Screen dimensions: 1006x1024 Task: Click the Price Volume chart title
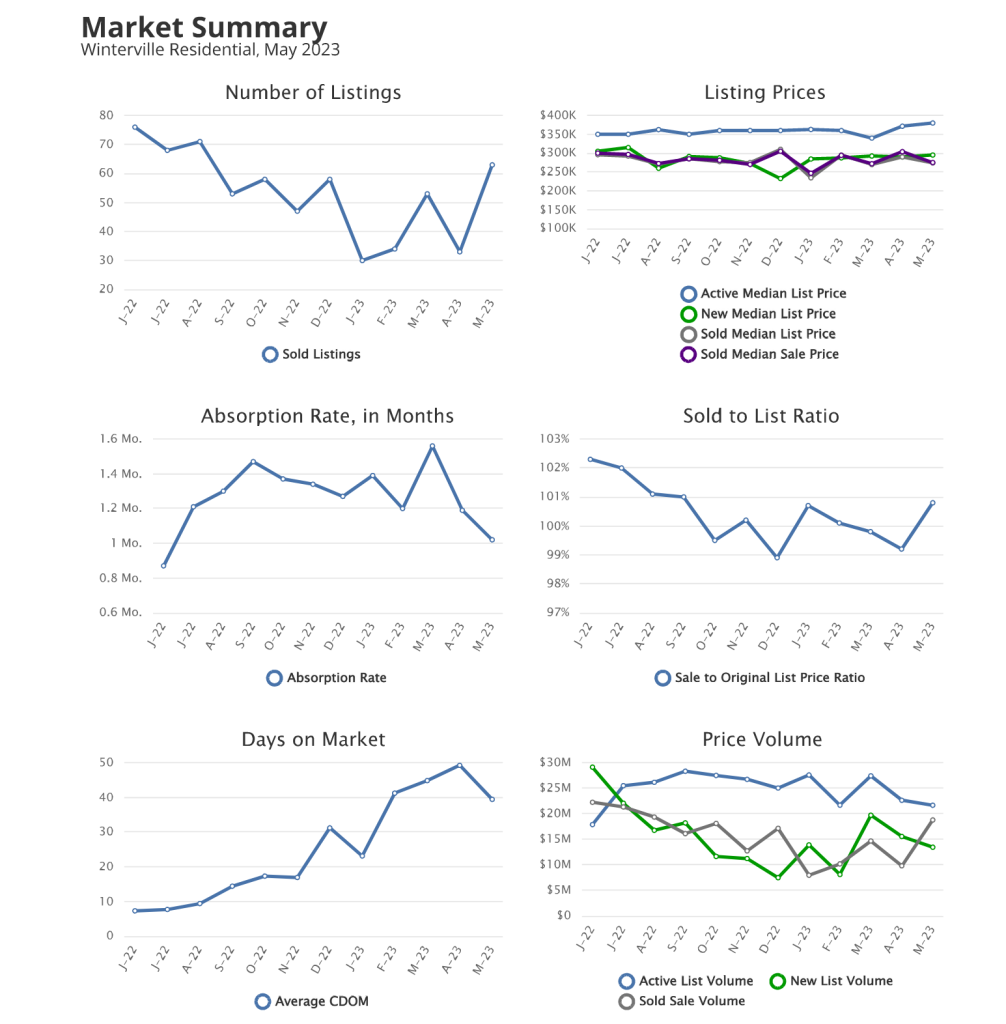(762, 740)
